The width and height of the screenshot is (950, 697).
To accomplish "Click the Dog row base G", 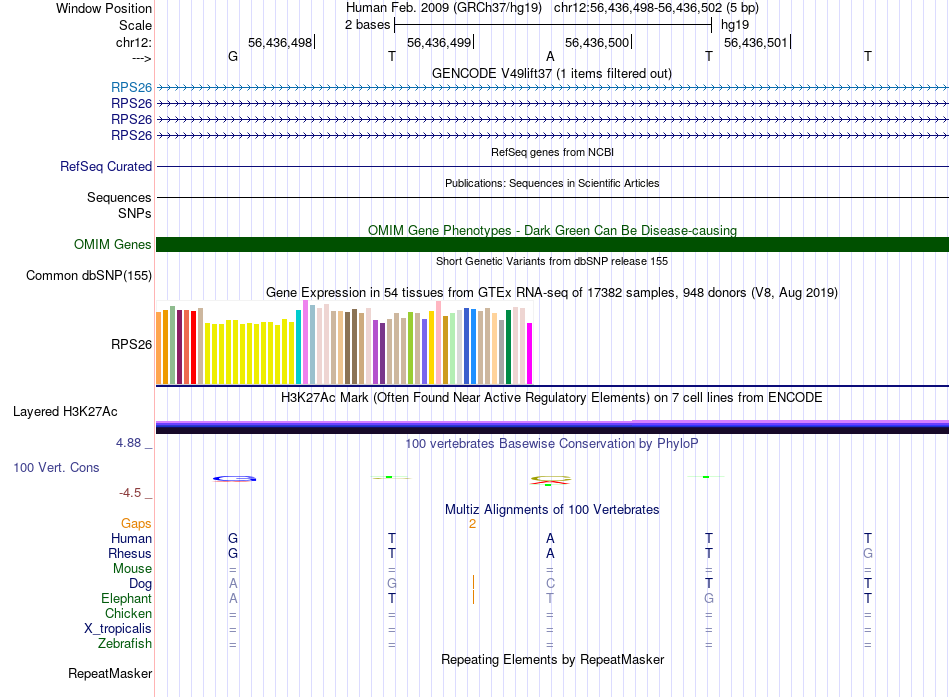I will click(392, 583).
